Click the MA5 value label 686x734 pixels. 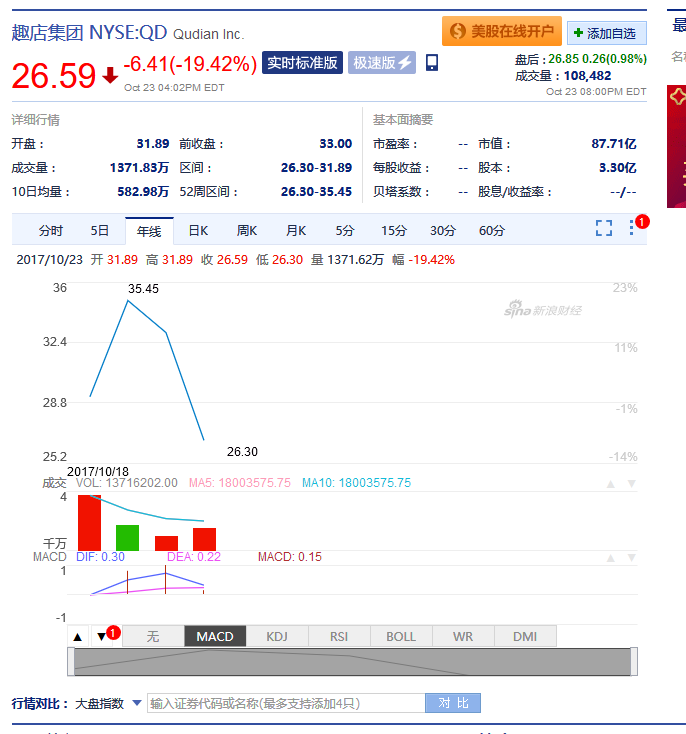point(239,483)
